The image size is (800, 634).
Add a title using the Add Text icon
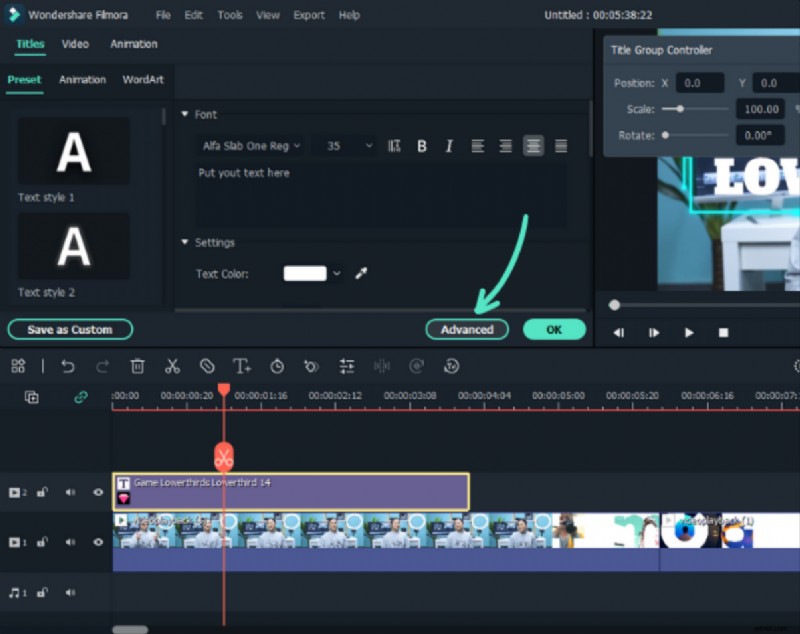click(x=241, y=366)
